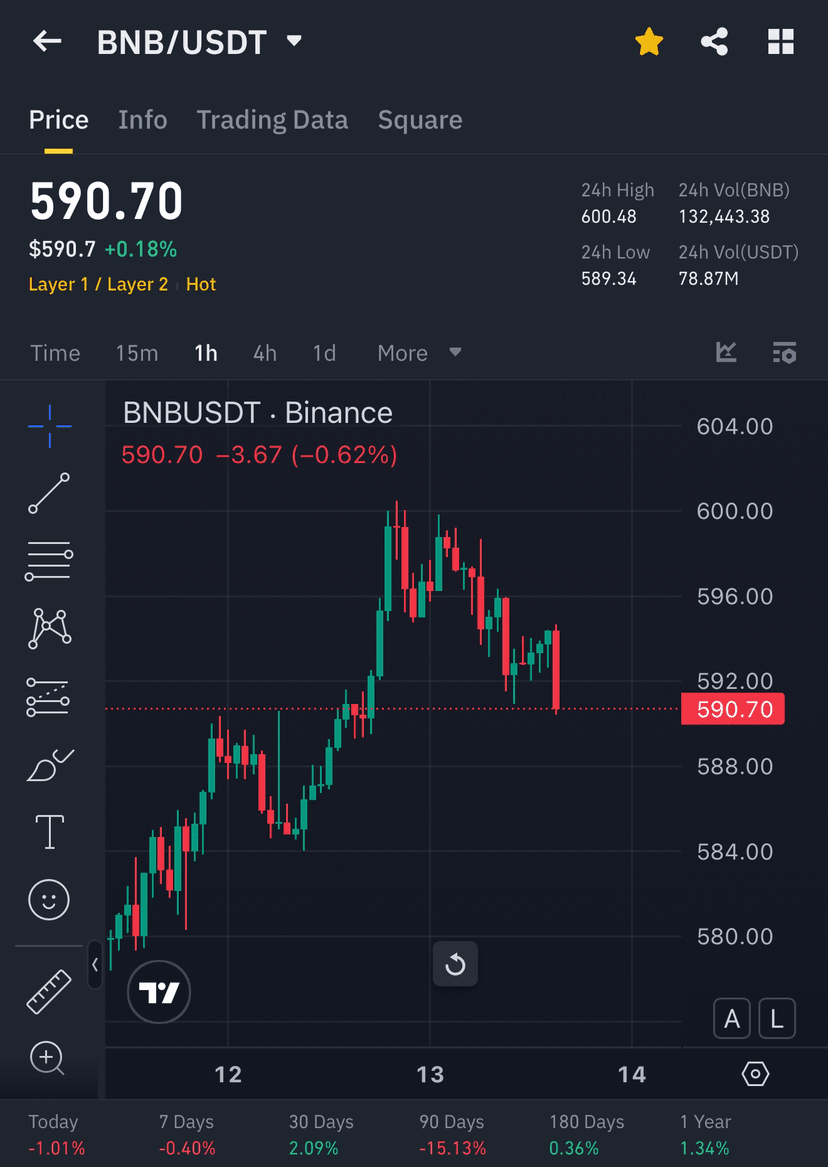The height and width of the screenshot is (1167, 828).
Task: Switch to the Info tab
Action: tap(143, 120)
